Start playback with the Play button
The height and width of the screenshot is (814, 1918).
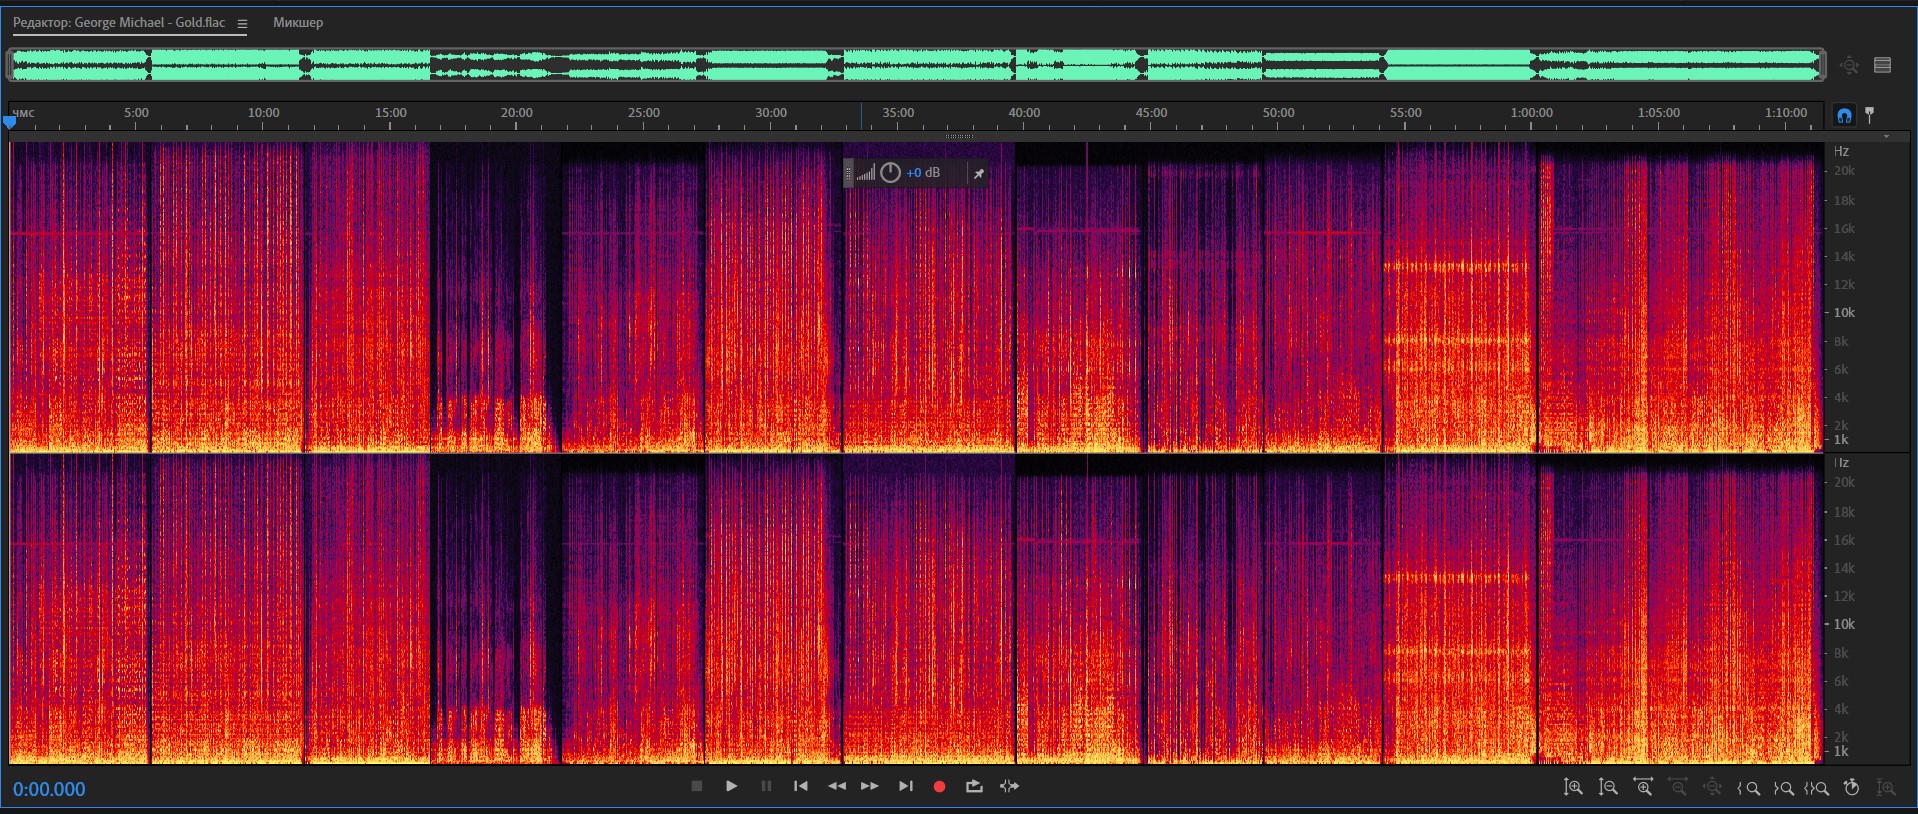point(731,786)
